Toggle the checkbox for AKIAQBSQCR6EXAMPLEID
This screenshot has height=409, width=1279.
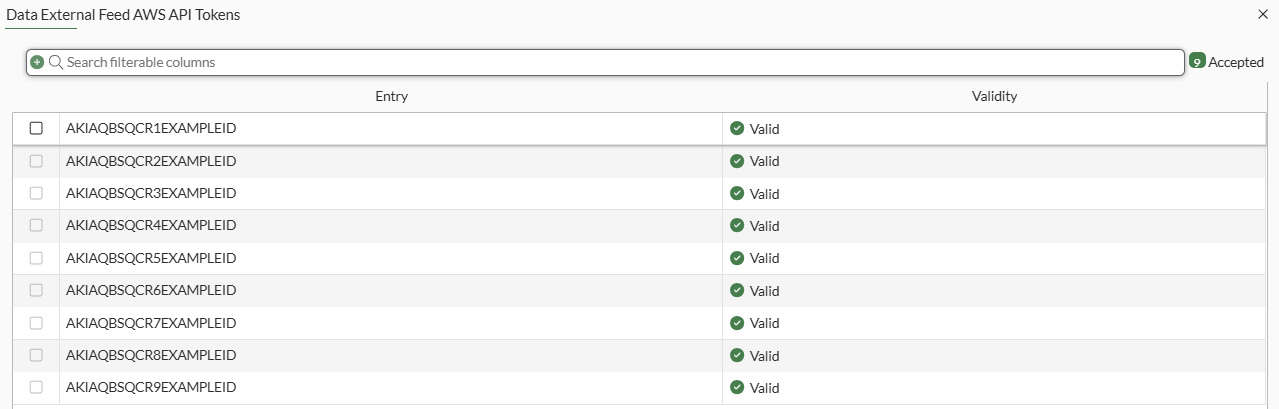[x=36, y=290]
